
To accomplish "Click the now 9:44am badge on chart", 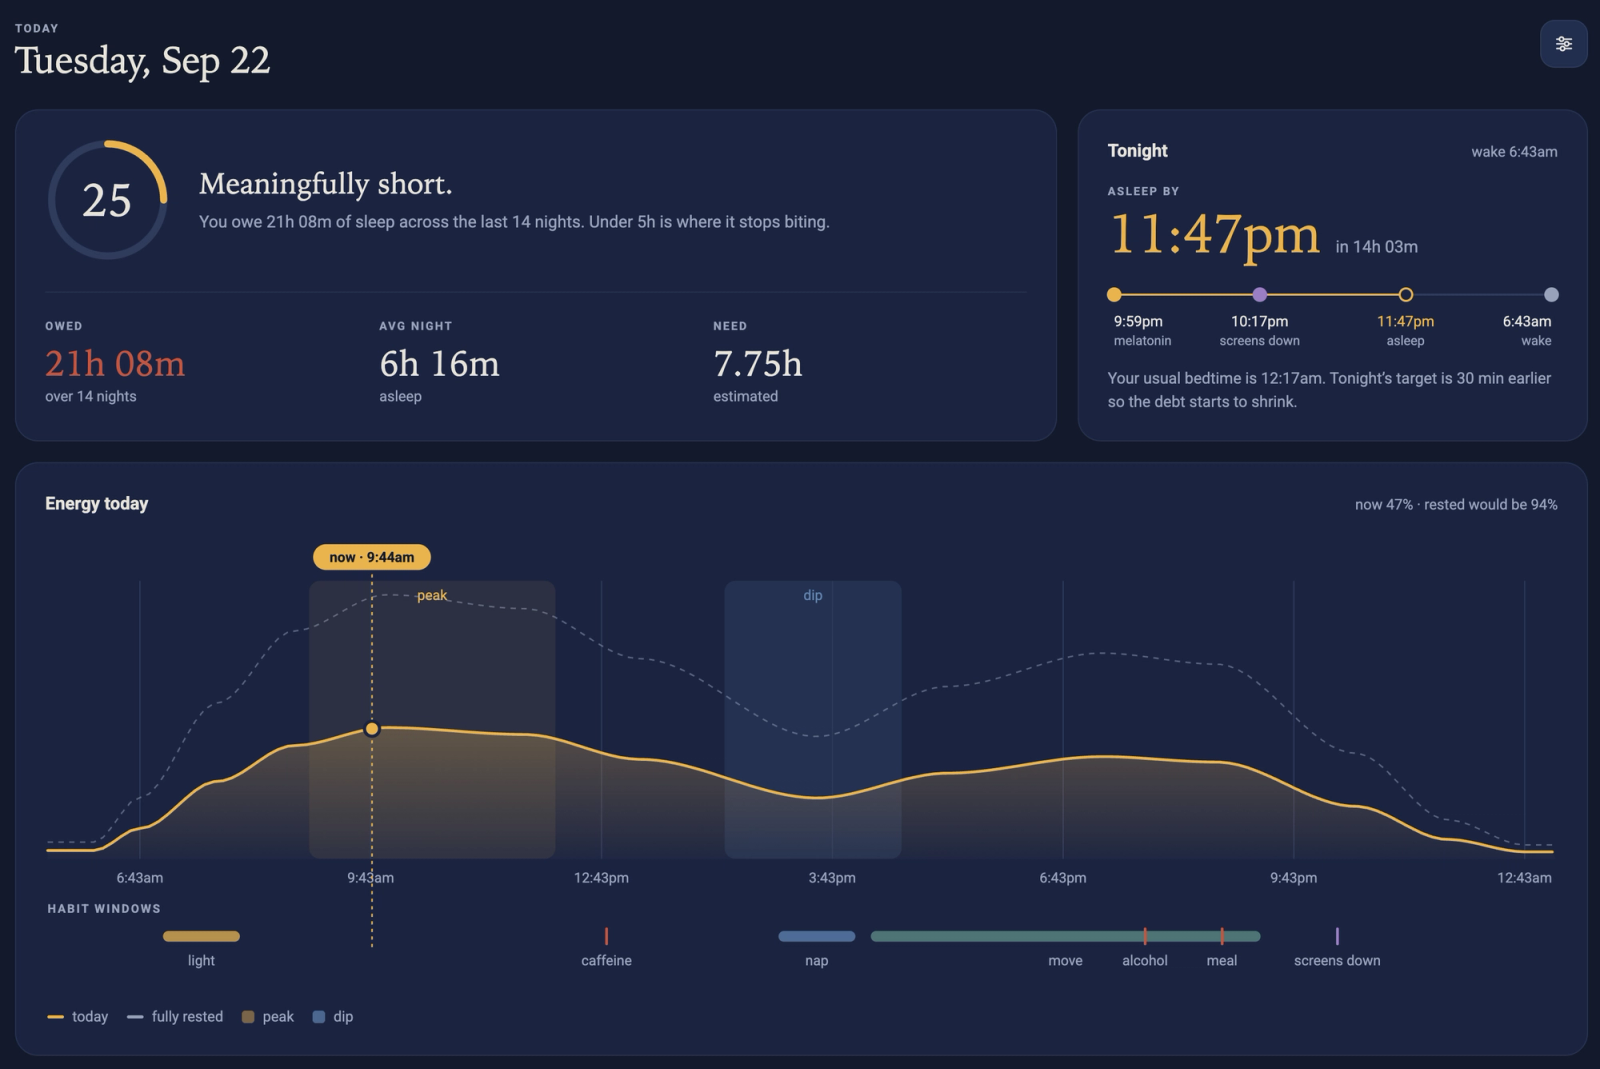I will click(372, 557).
